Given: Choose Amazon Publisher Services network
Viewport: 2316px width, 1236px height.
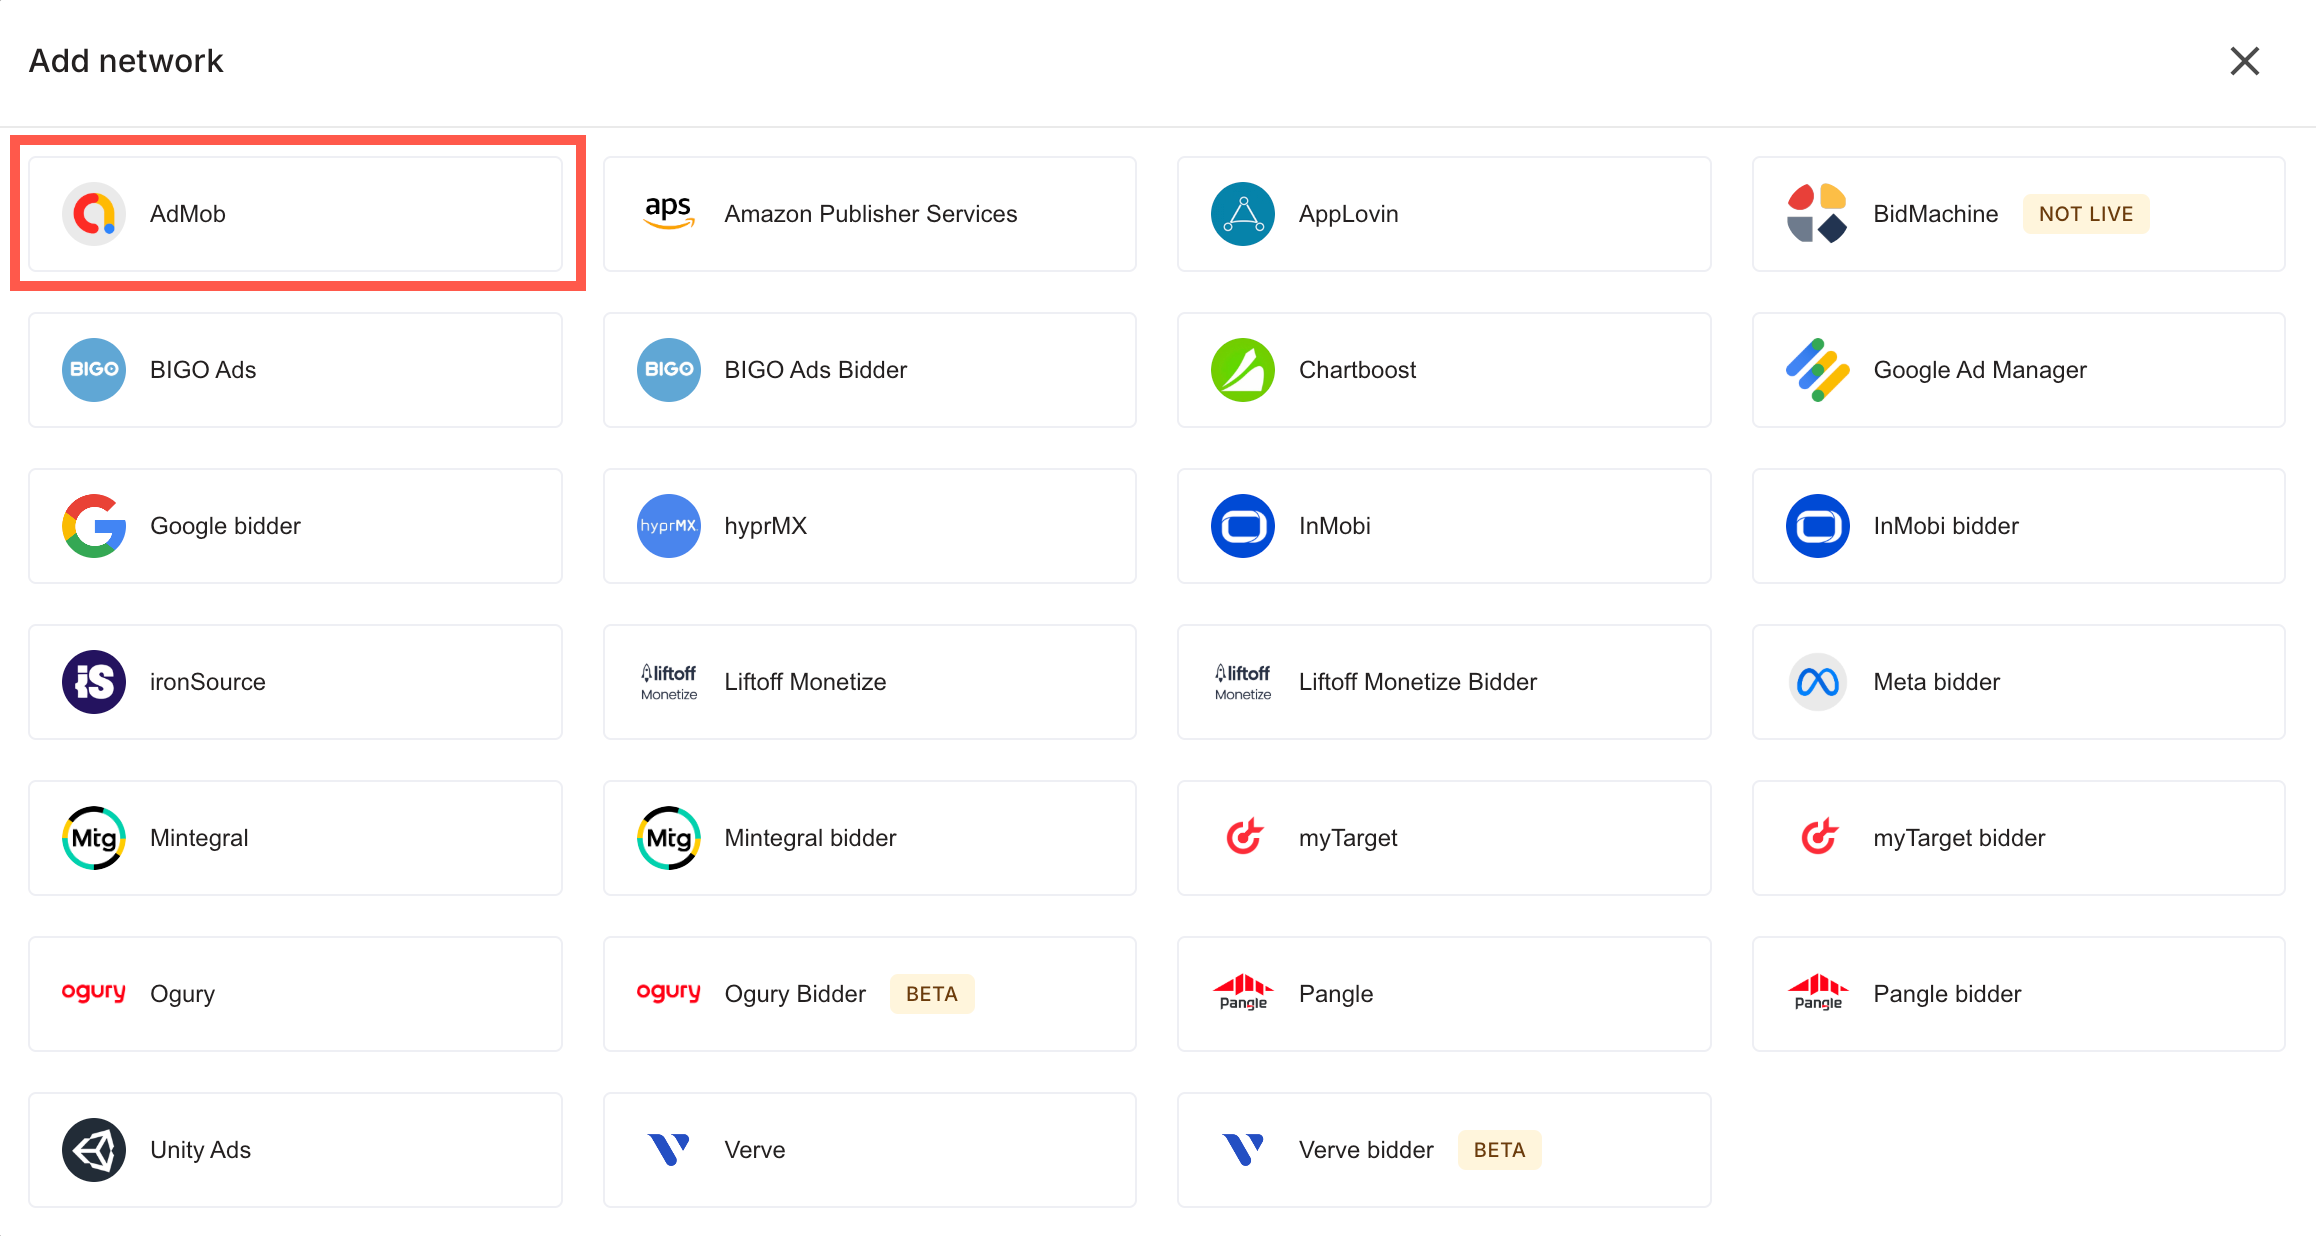Looking at the screenshot, I should coord(871,214).
